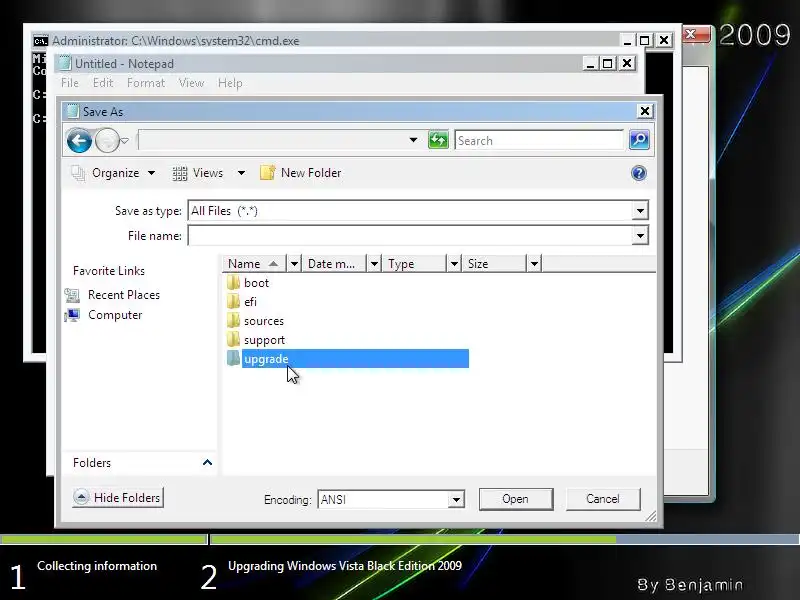Click the greyed Forward arrow button
800x600 pixels.
(107, 141)
